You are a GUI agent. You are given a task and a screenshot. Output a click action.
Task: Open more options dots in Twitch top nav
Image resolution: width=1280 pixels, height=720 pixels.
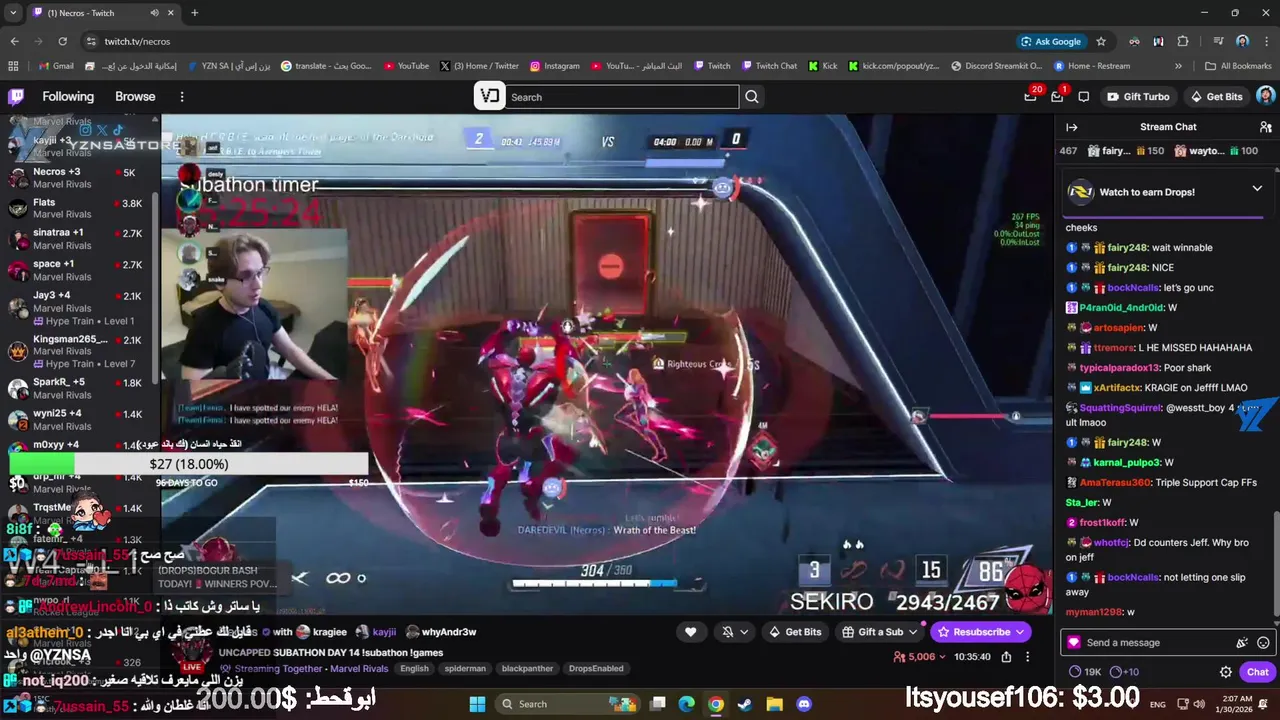click(182, 97)
